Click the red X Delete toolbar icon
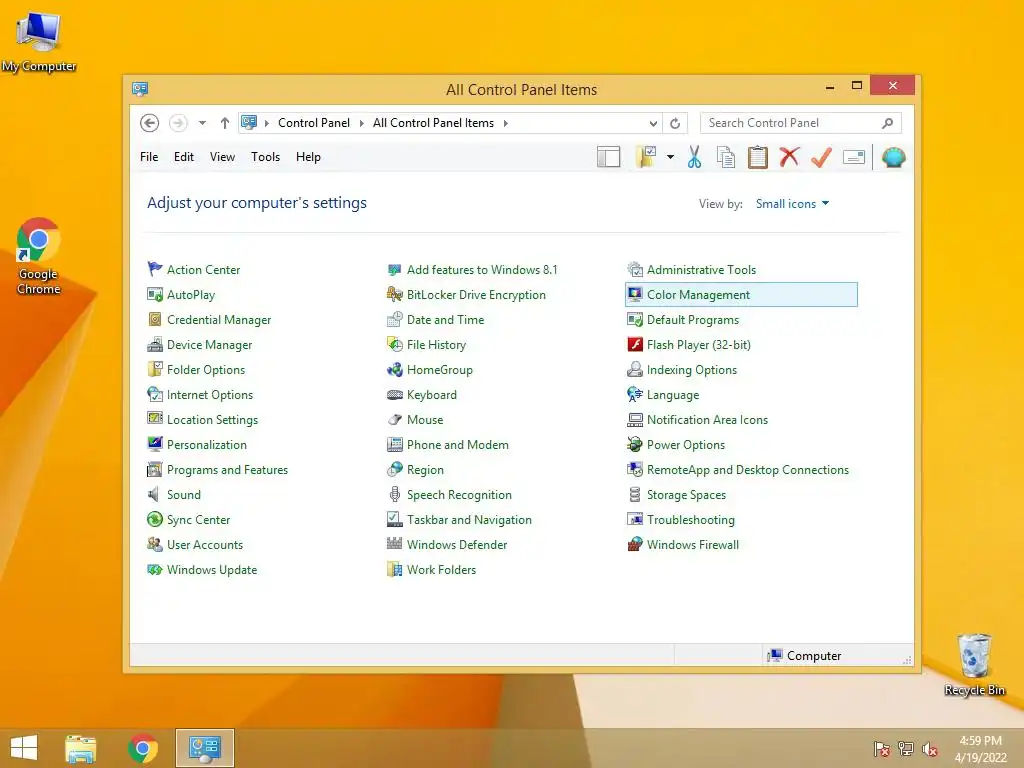Image resolution: width=1024 pixels, height=768 pixels. coord(789,157)
